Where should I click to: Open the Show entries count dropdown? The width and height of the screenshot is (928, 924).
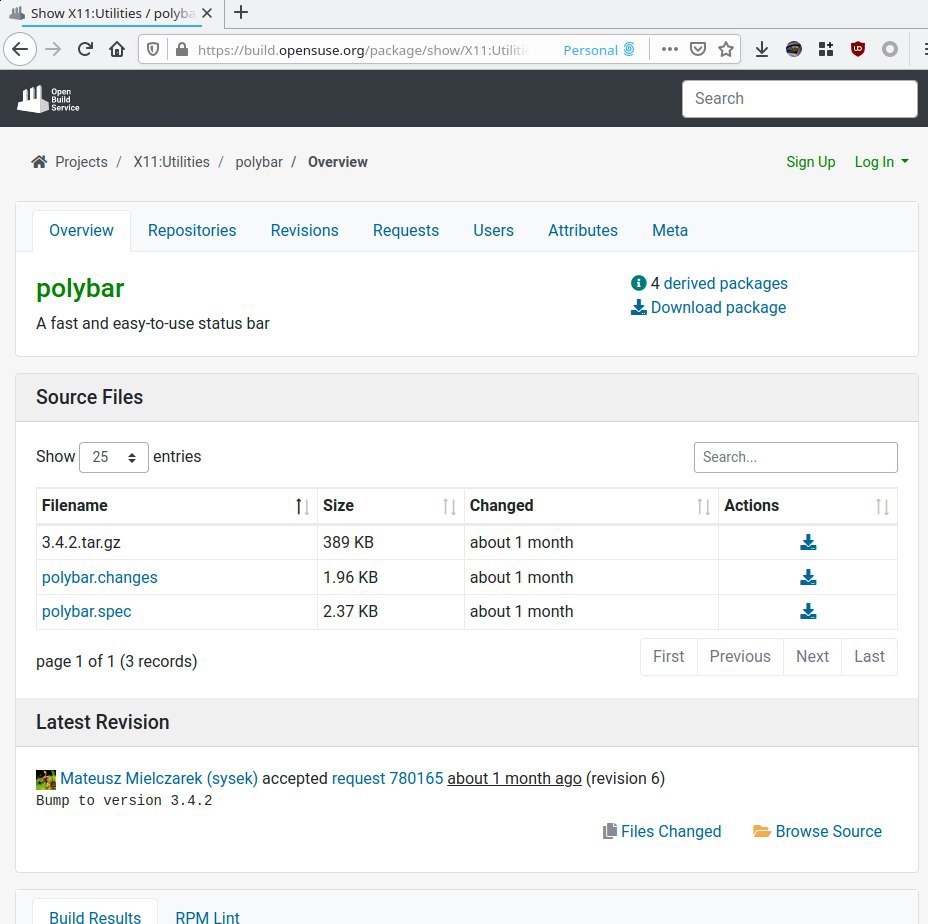point(114,457)
